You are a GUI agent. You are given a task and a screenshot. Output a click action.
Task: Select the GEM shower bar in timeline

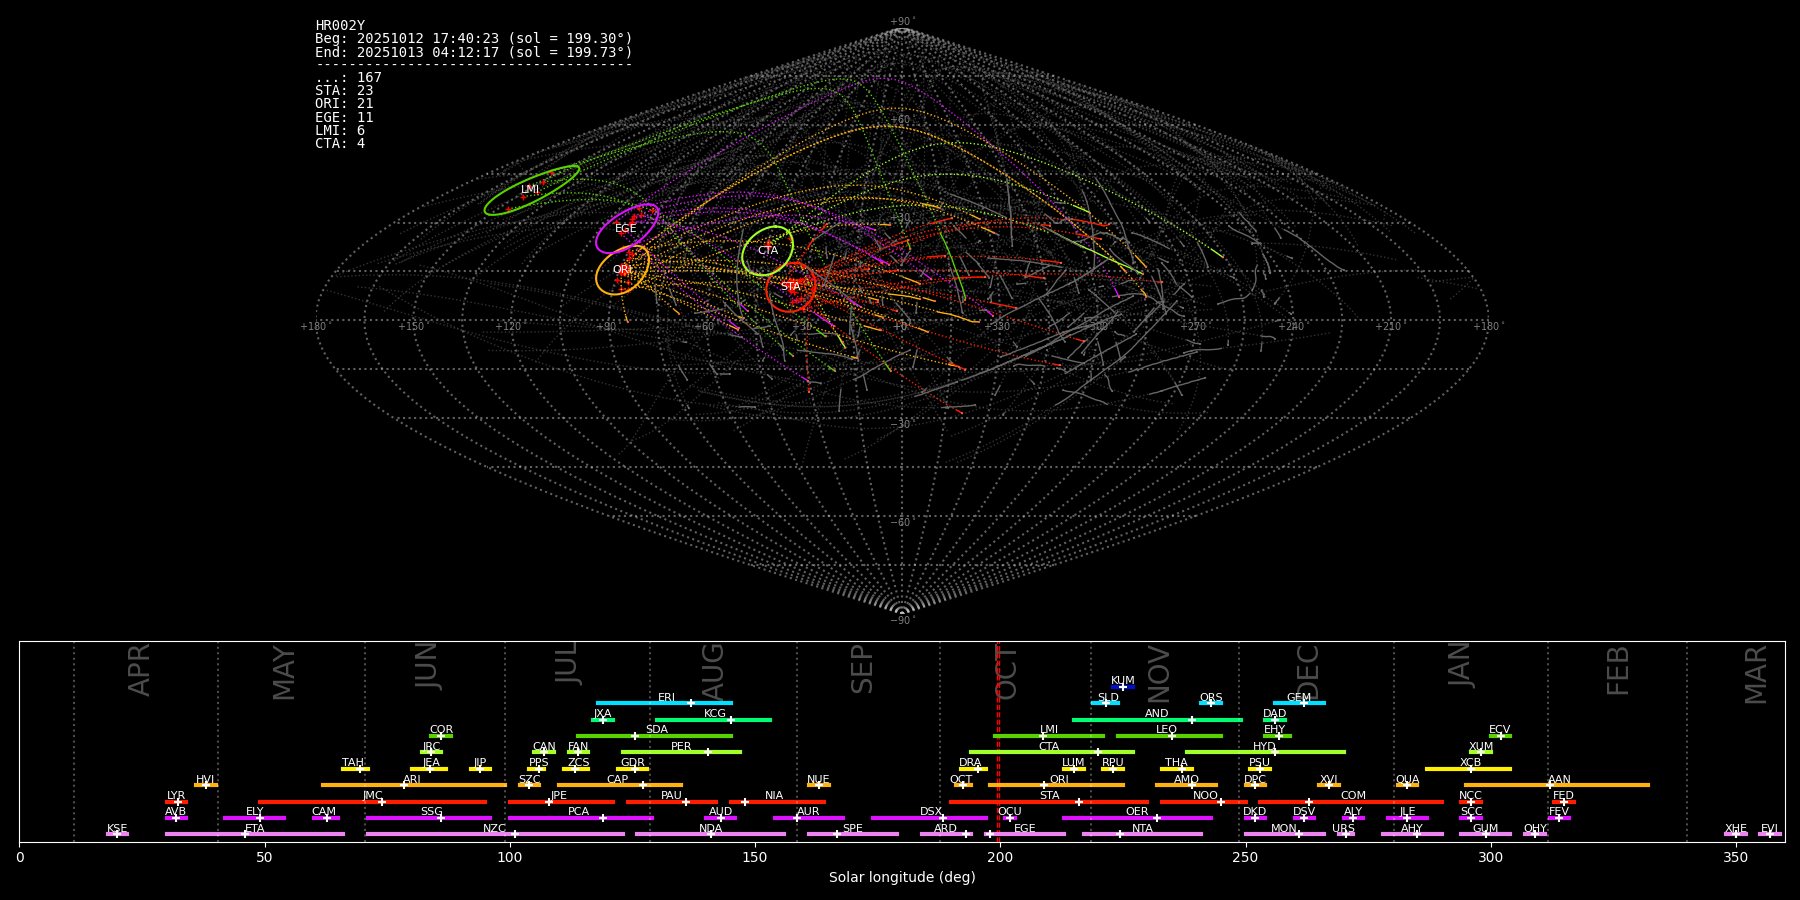pos(1299,703)
